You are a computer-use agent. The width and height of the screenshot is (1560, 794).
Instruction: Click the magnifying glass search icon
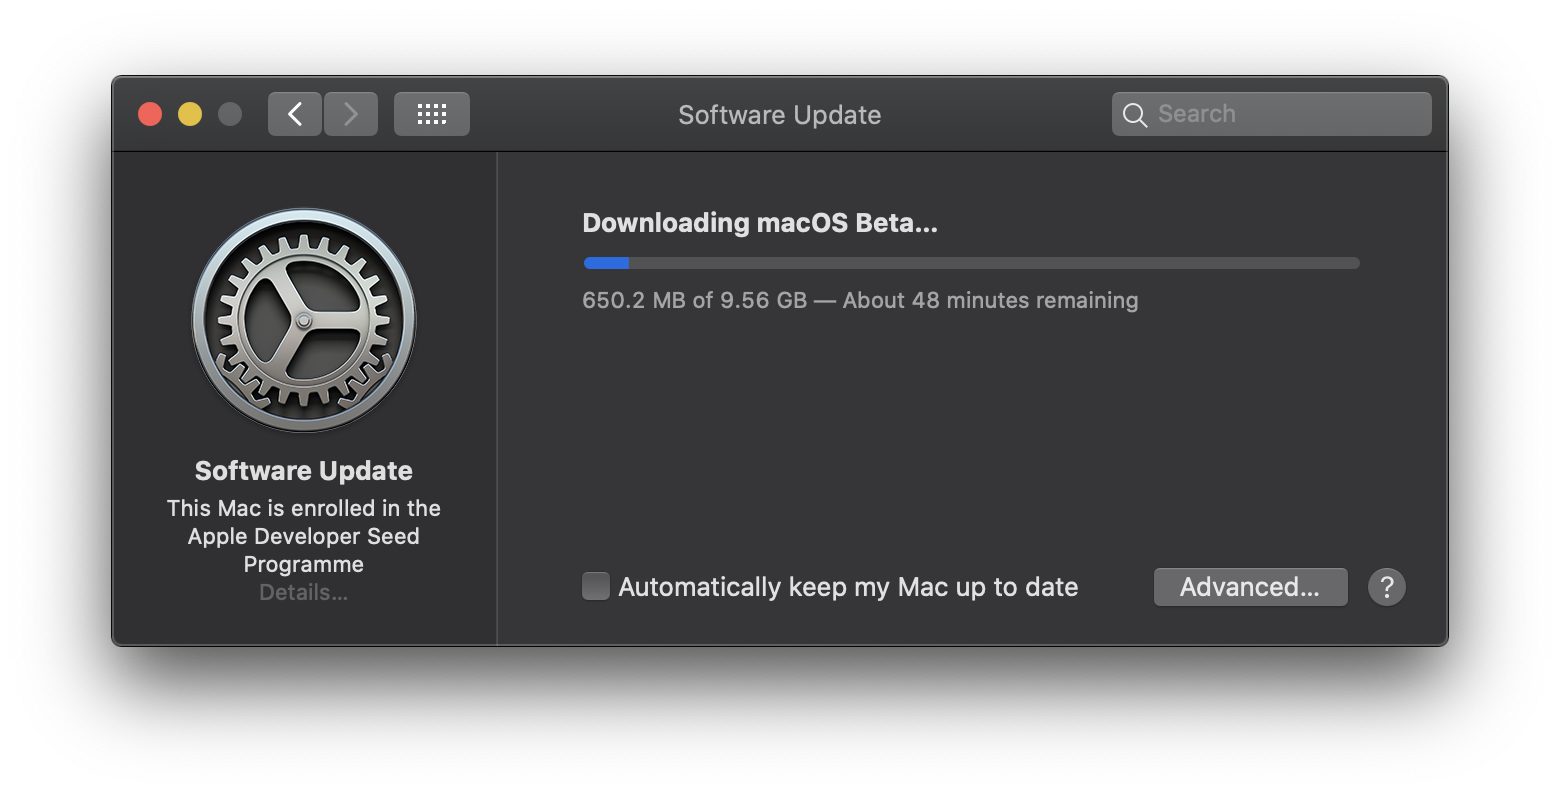[1135, 113]
